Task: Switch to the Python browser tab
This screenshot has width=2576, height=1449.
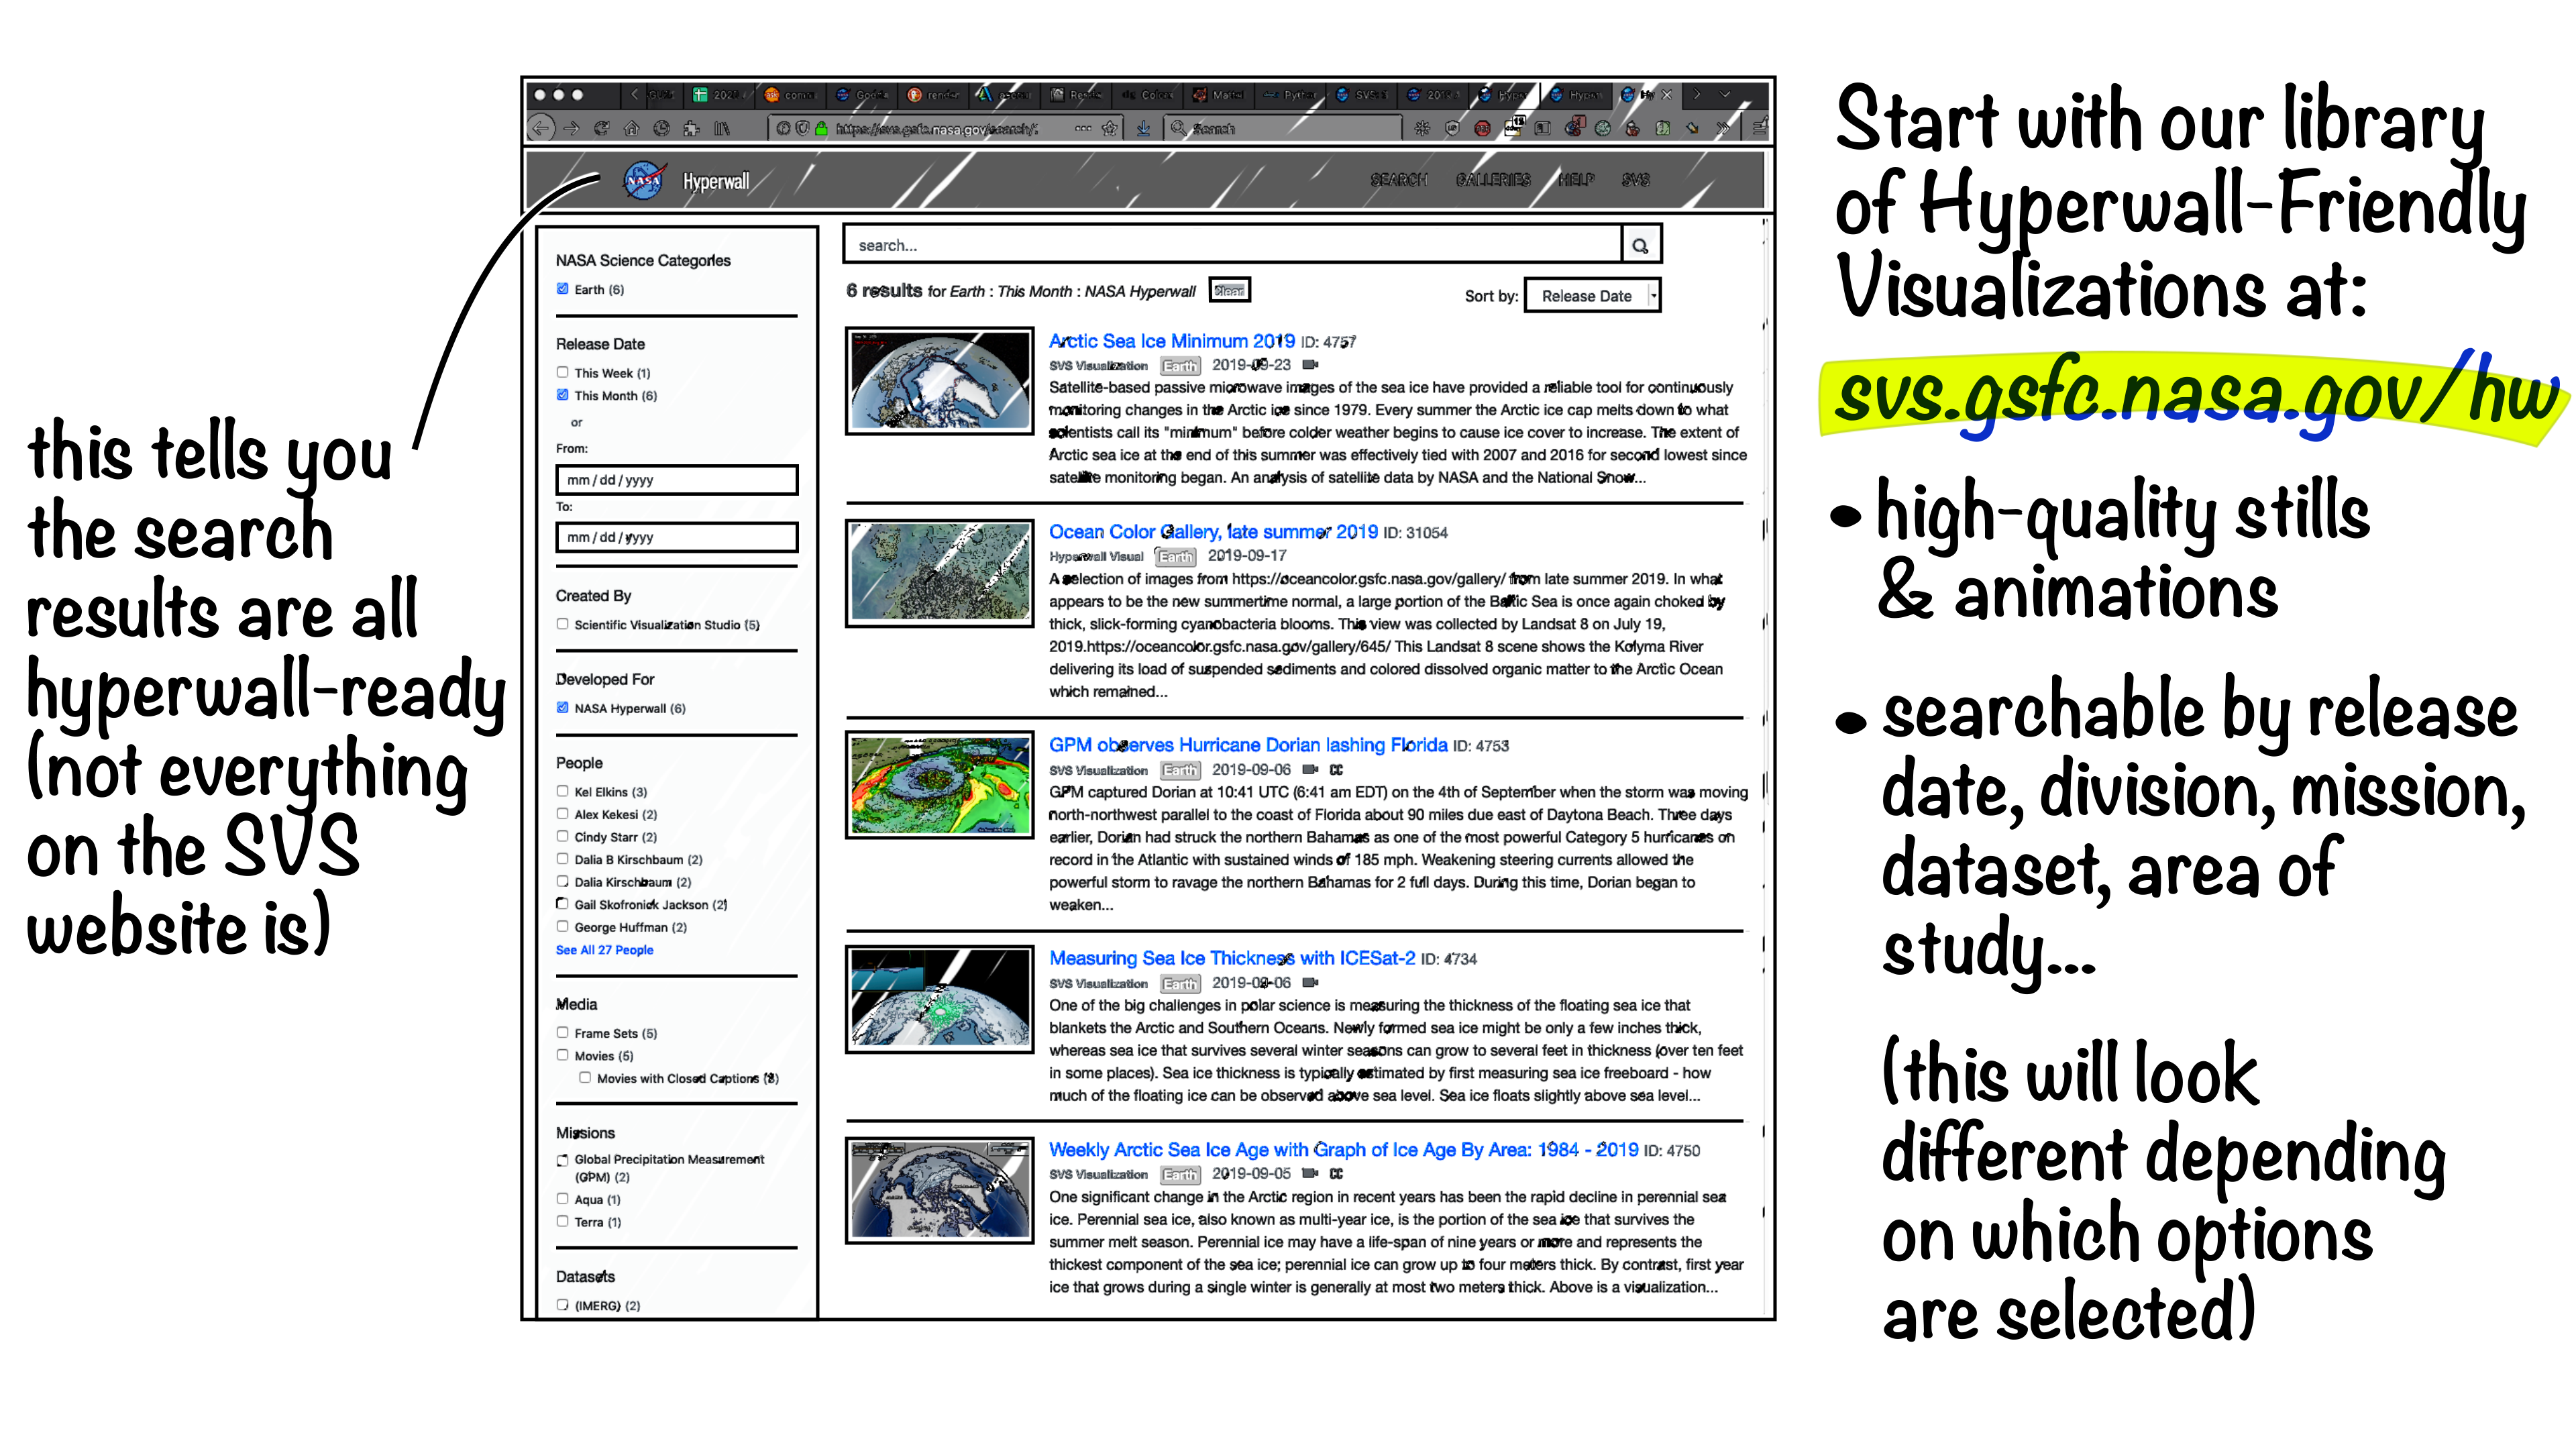Action: [x=1291, y=95]
